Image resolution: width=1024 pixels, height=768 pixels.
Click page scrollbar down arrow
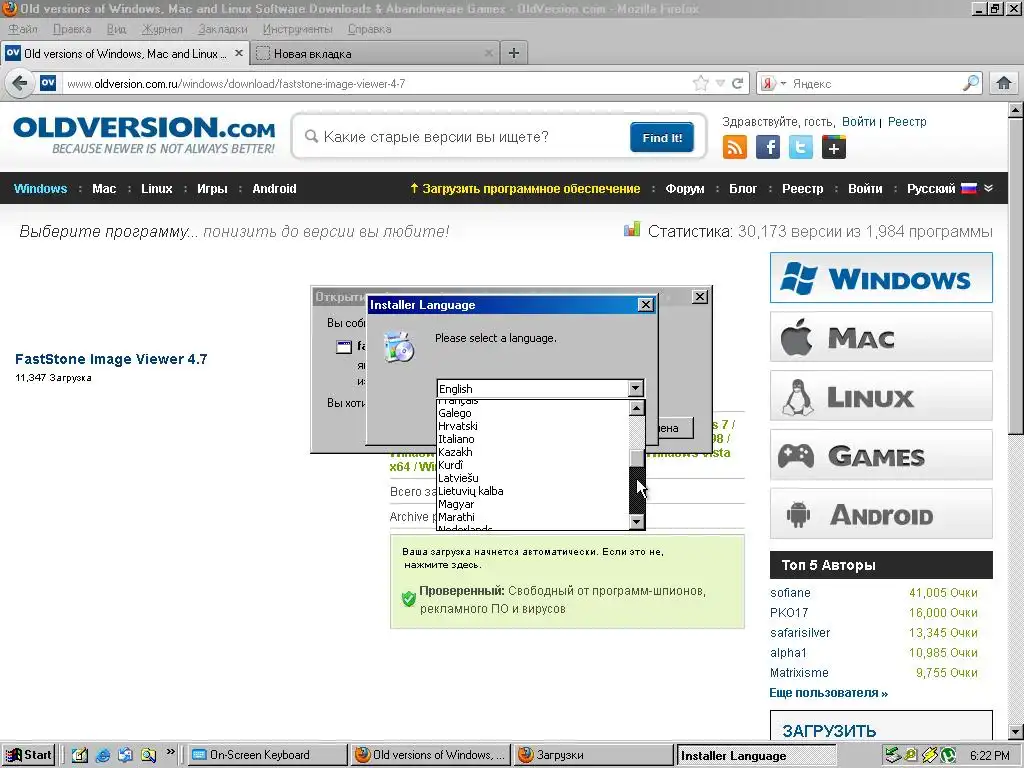(1015, 731)
